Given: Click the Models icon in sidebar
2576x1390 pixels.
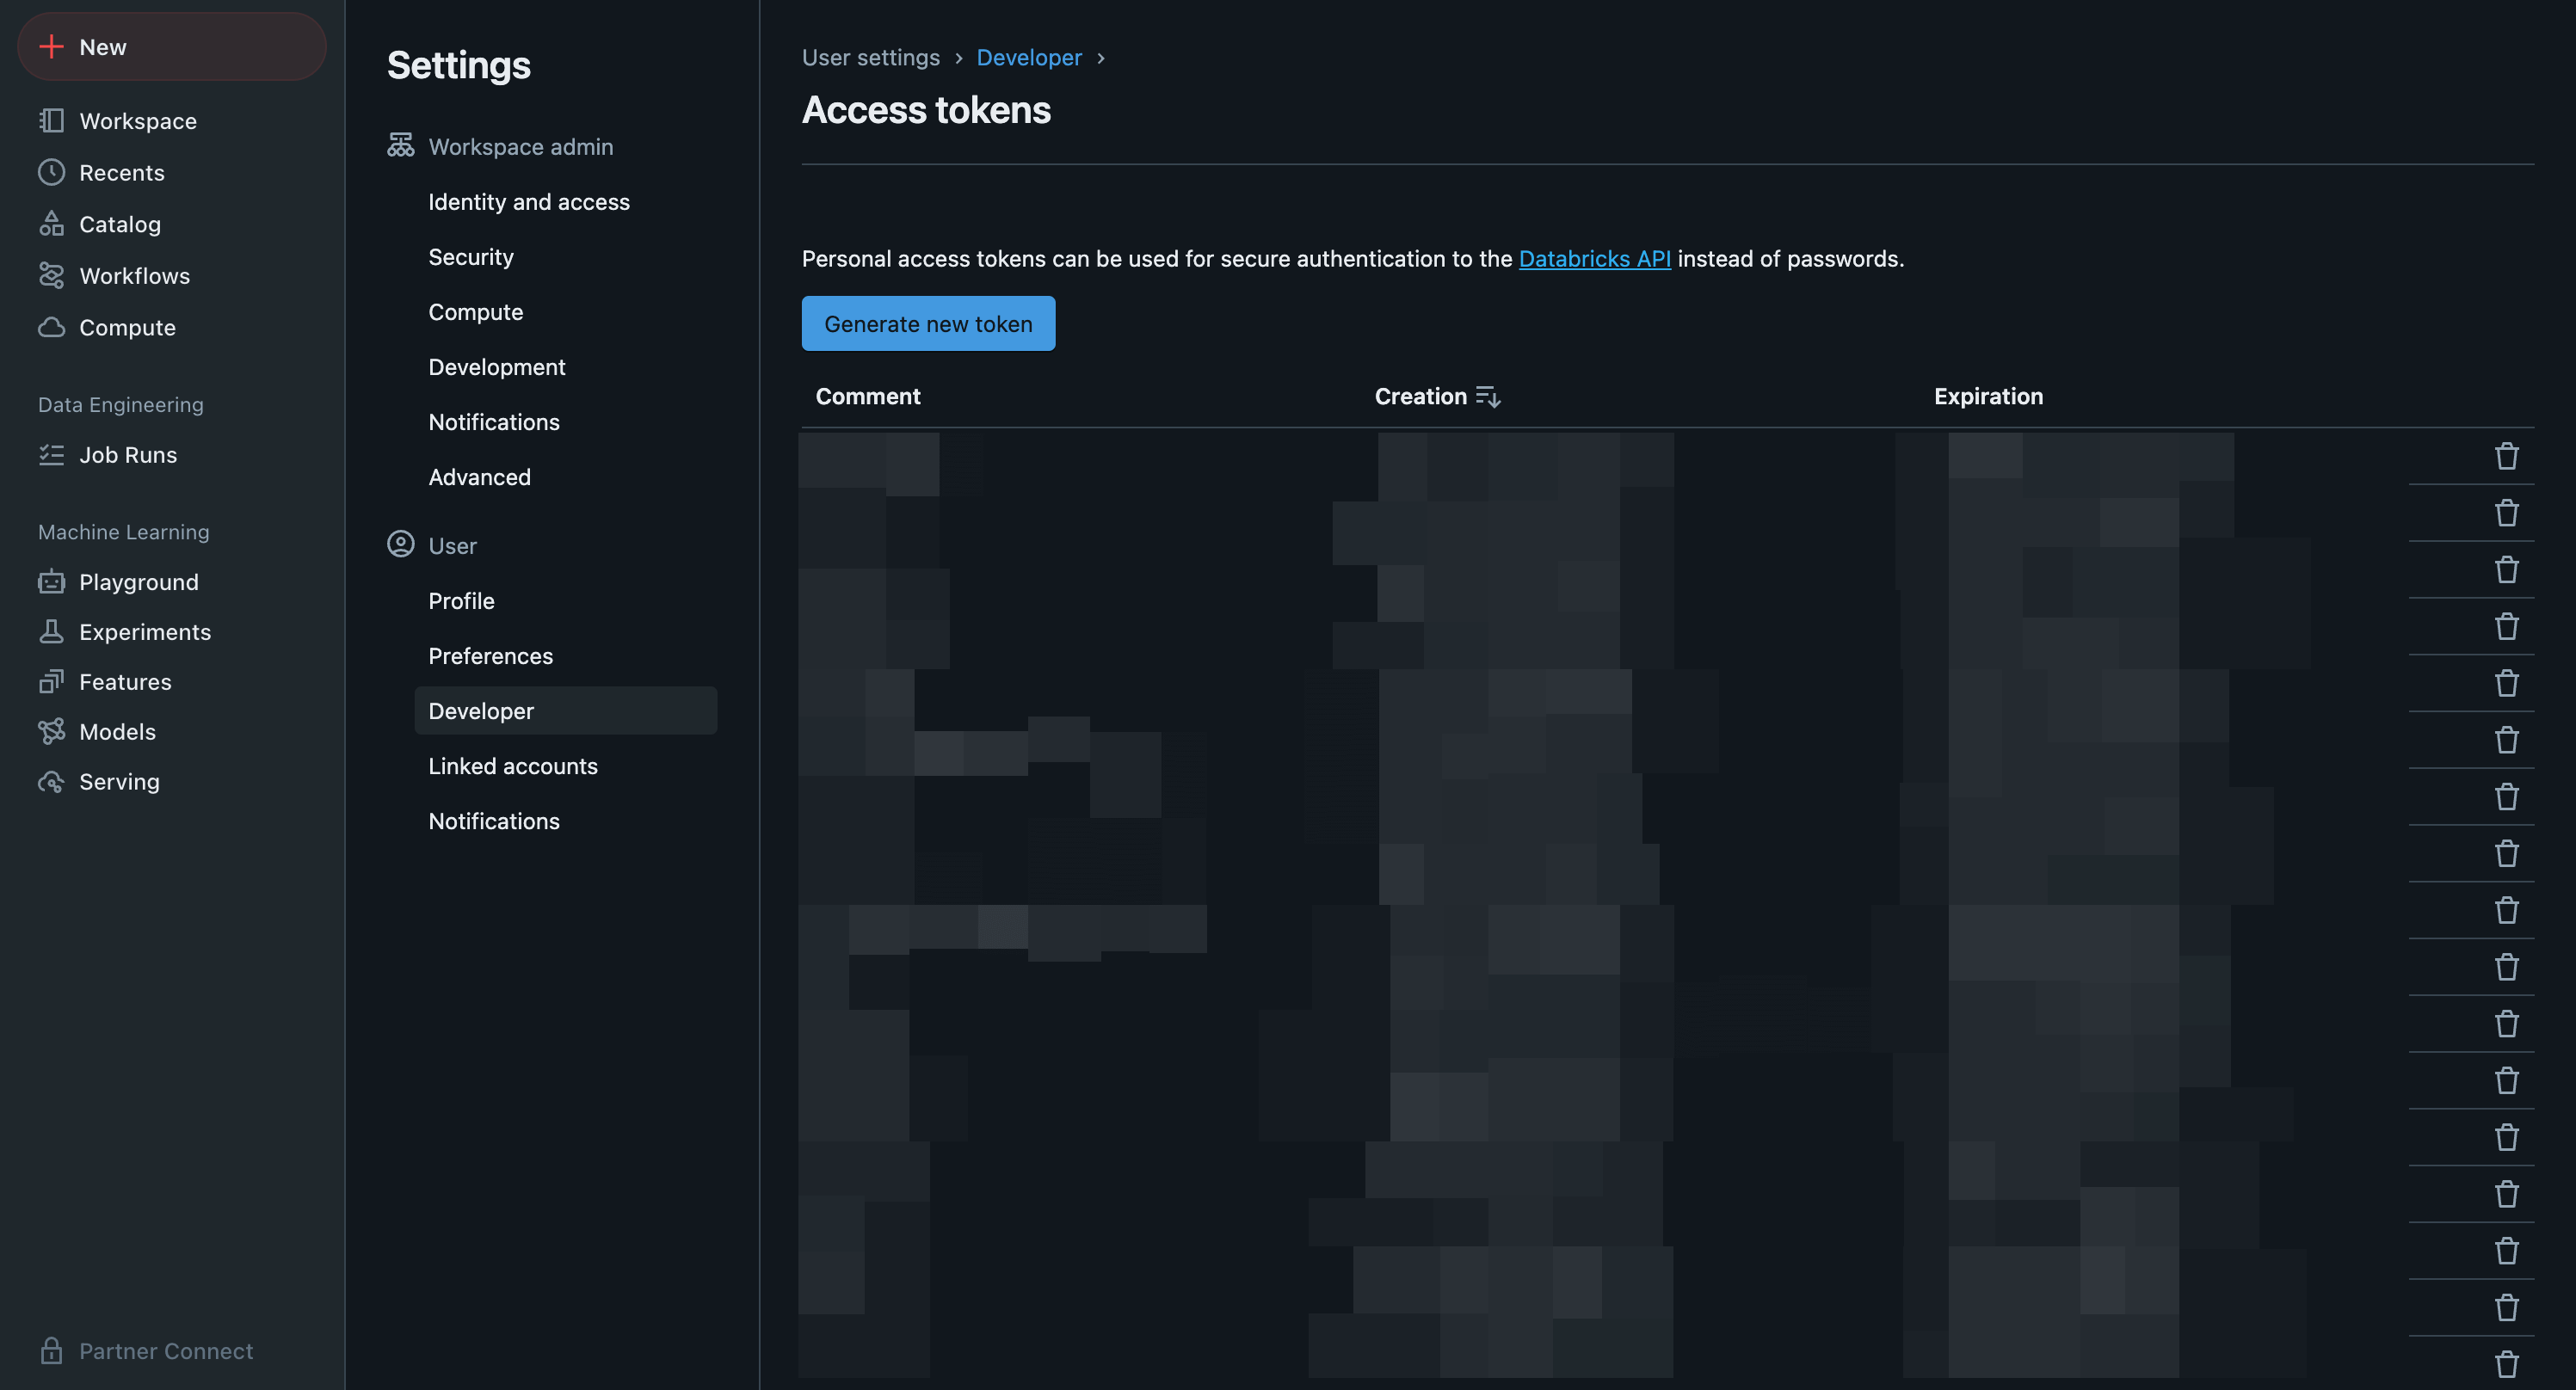Looking at the screenshot, I should coord(51,732).
